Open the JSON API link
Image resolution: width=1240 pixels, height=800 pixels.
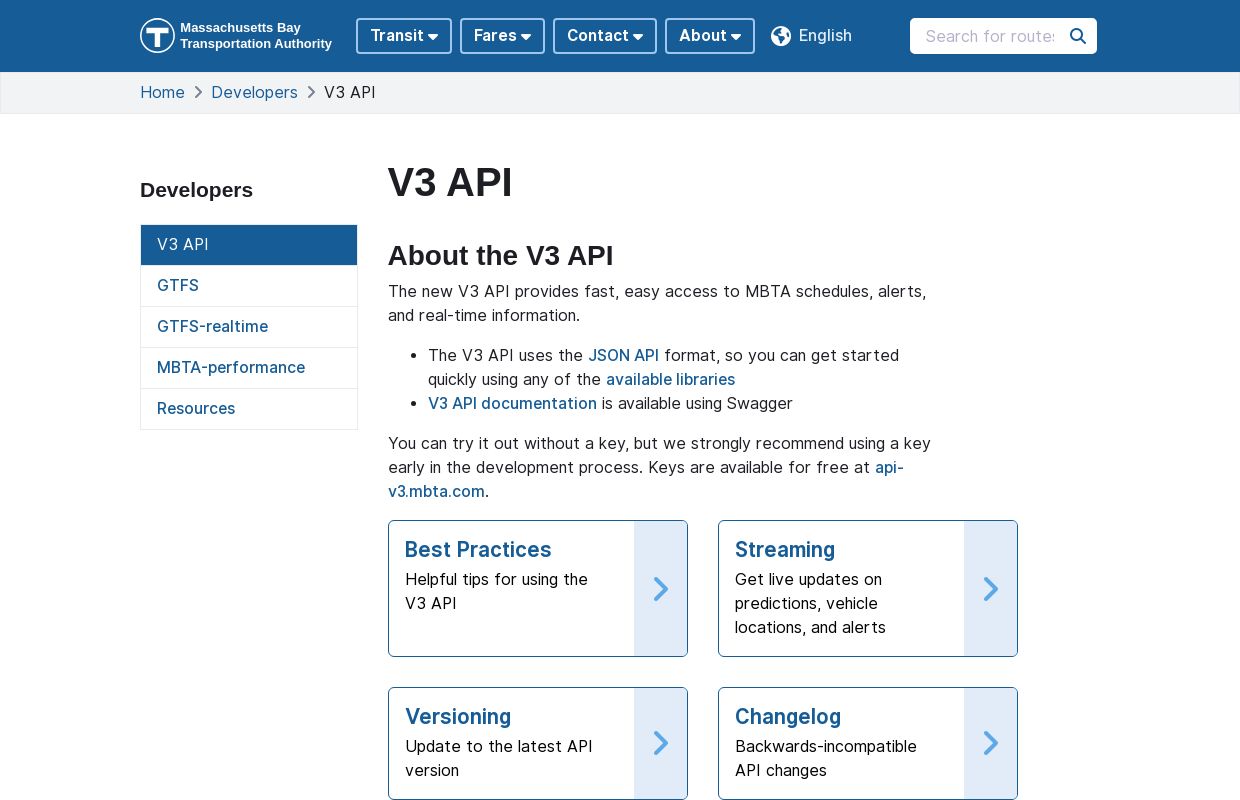click(623, 355)
